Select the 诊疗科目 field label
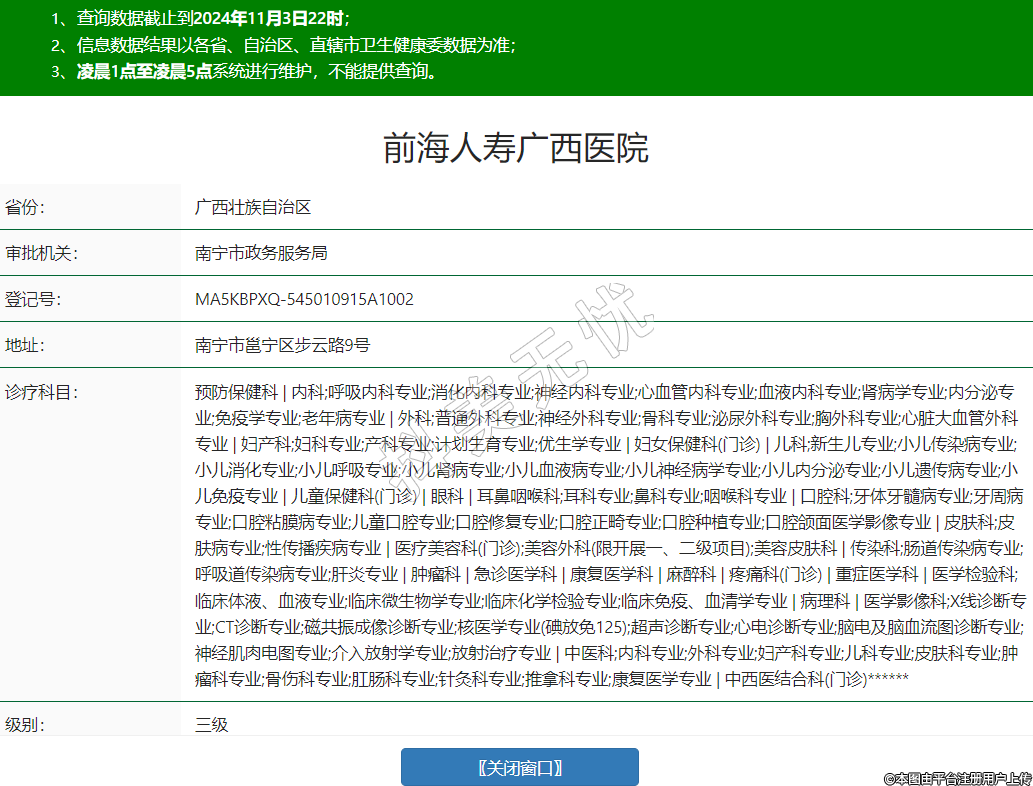This screenshot has height=786, width=1033. coord(40,391)
